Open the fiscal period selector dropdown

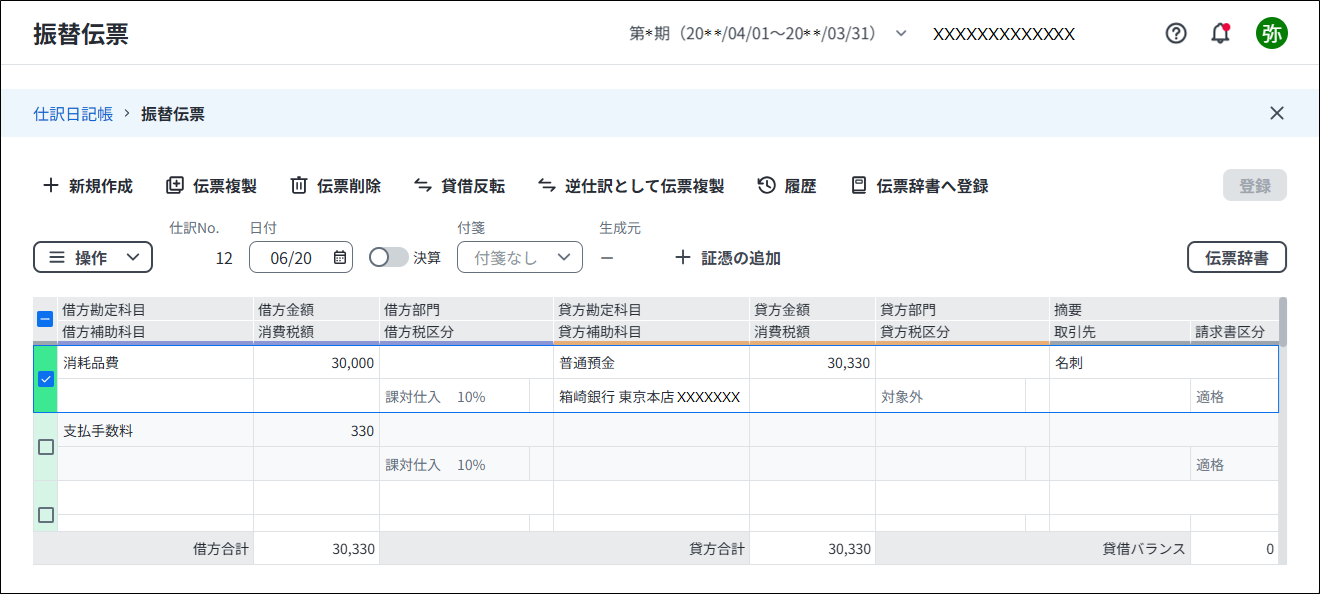tap(768, 33)
